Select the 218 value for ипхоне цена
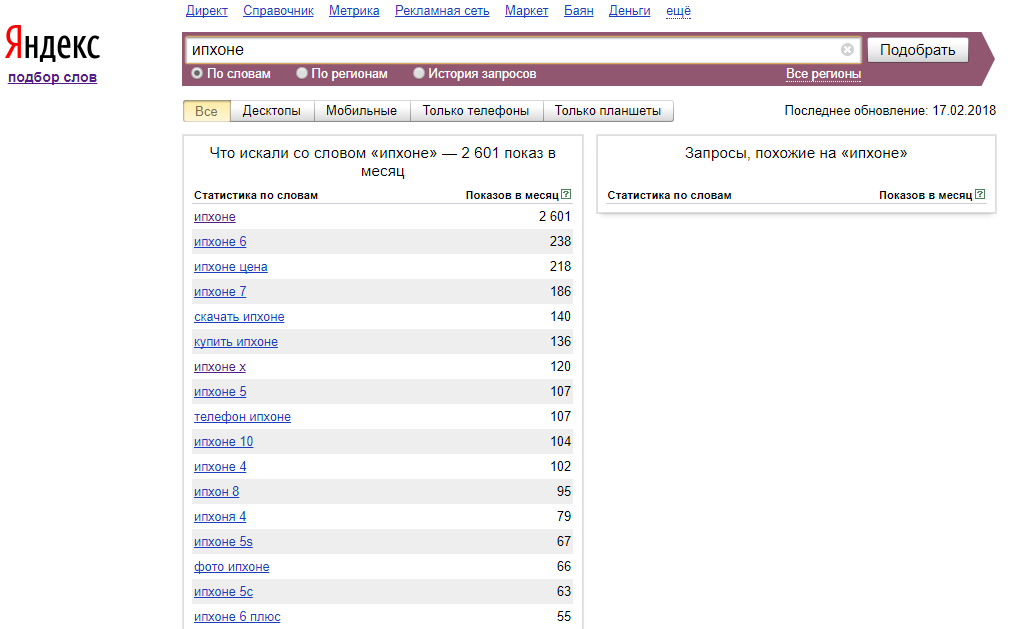This screenshot has width=1027, height=629. coord(561,266)
